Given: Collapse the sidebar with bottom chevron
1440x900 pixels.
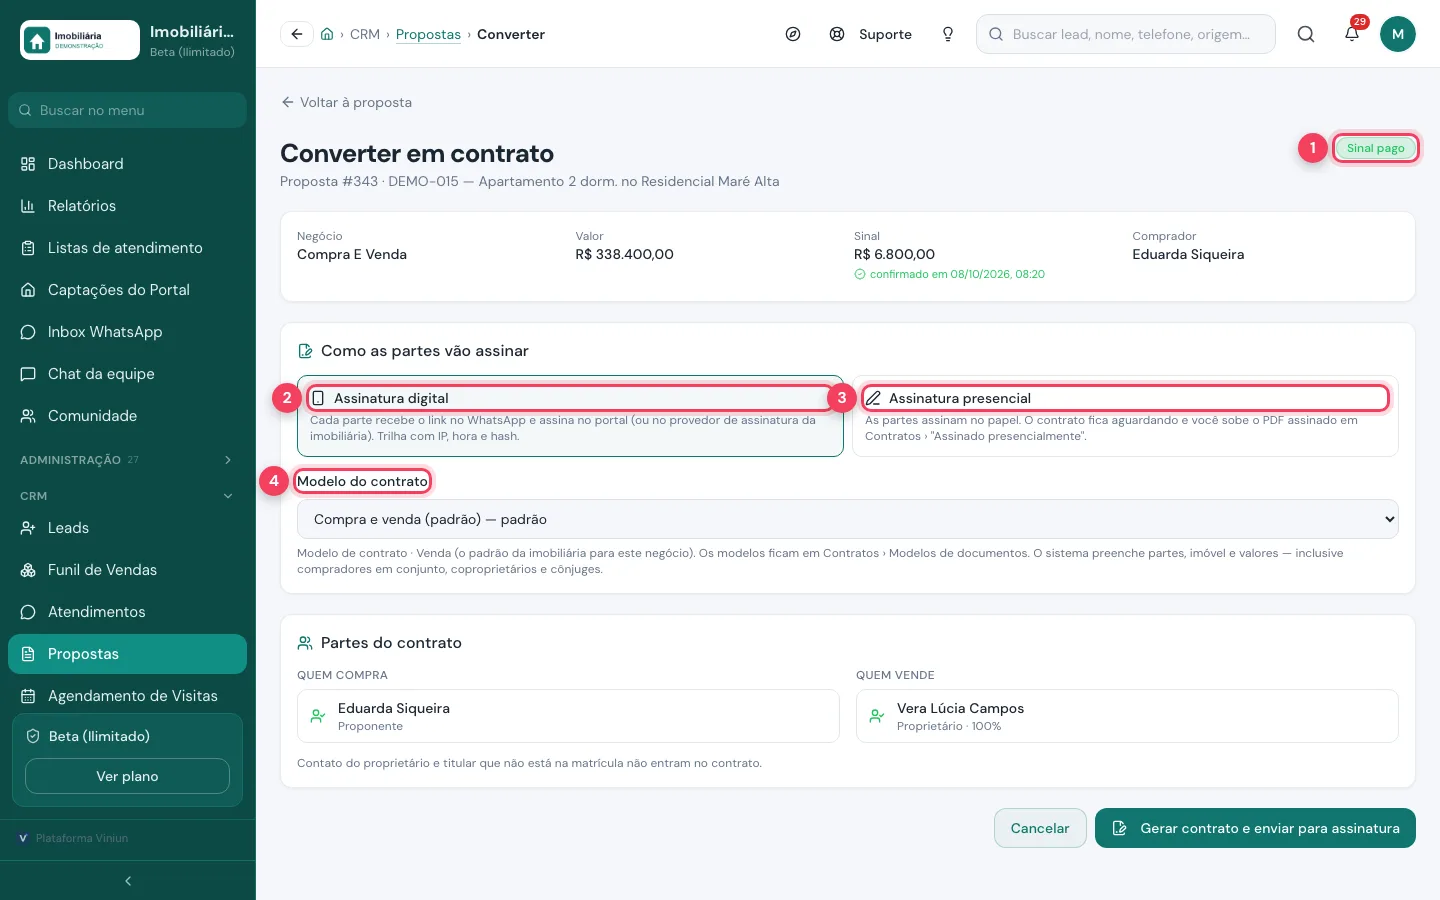Looking at the screenshot, I should [128, 881].
